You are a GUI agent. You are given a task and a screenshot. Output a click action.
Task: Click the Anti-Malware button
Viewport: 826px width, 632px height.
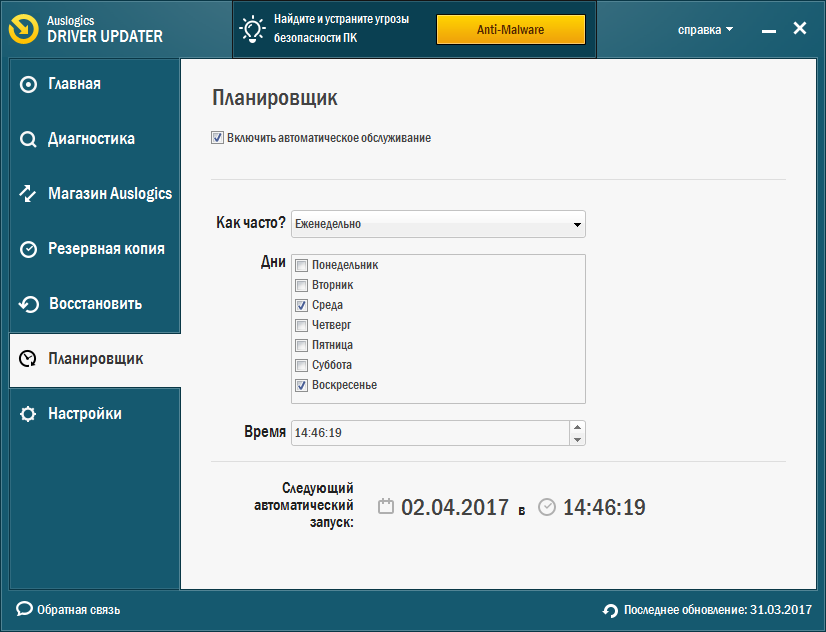coord(510,29)
